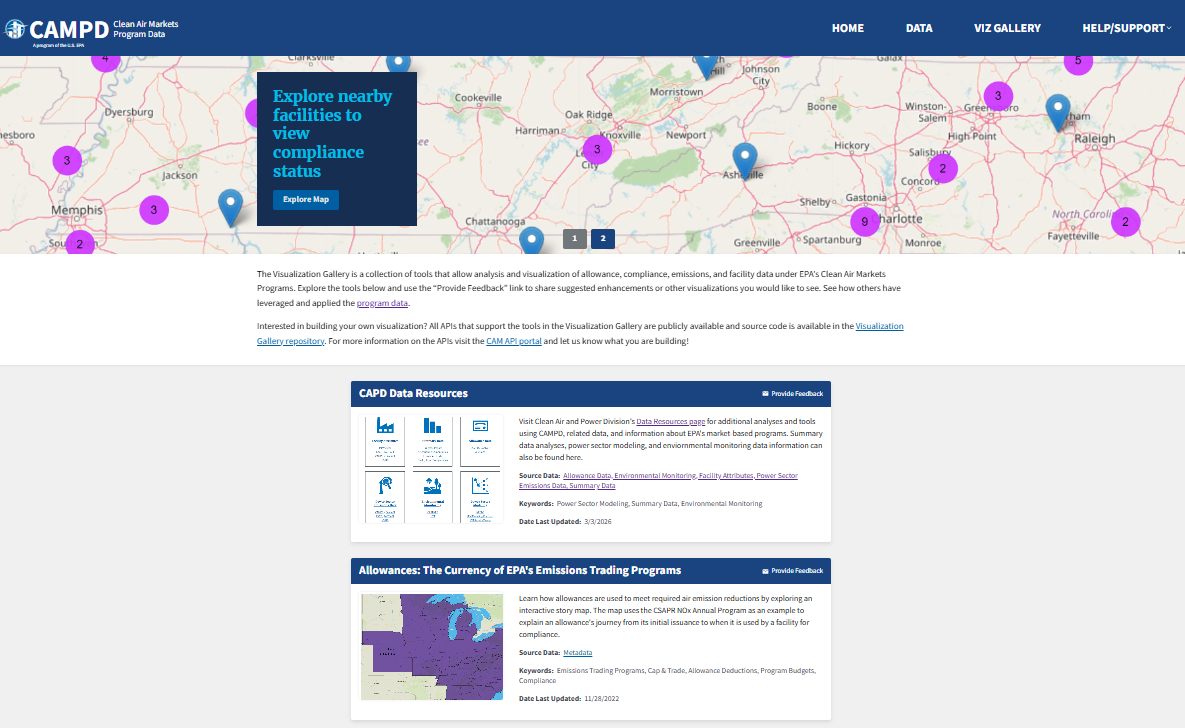Image resolution: width=1185 pixels, height=728 pixels.
Task: Click the Summary Data bar chart icon
Action: (x=432, y=423)
